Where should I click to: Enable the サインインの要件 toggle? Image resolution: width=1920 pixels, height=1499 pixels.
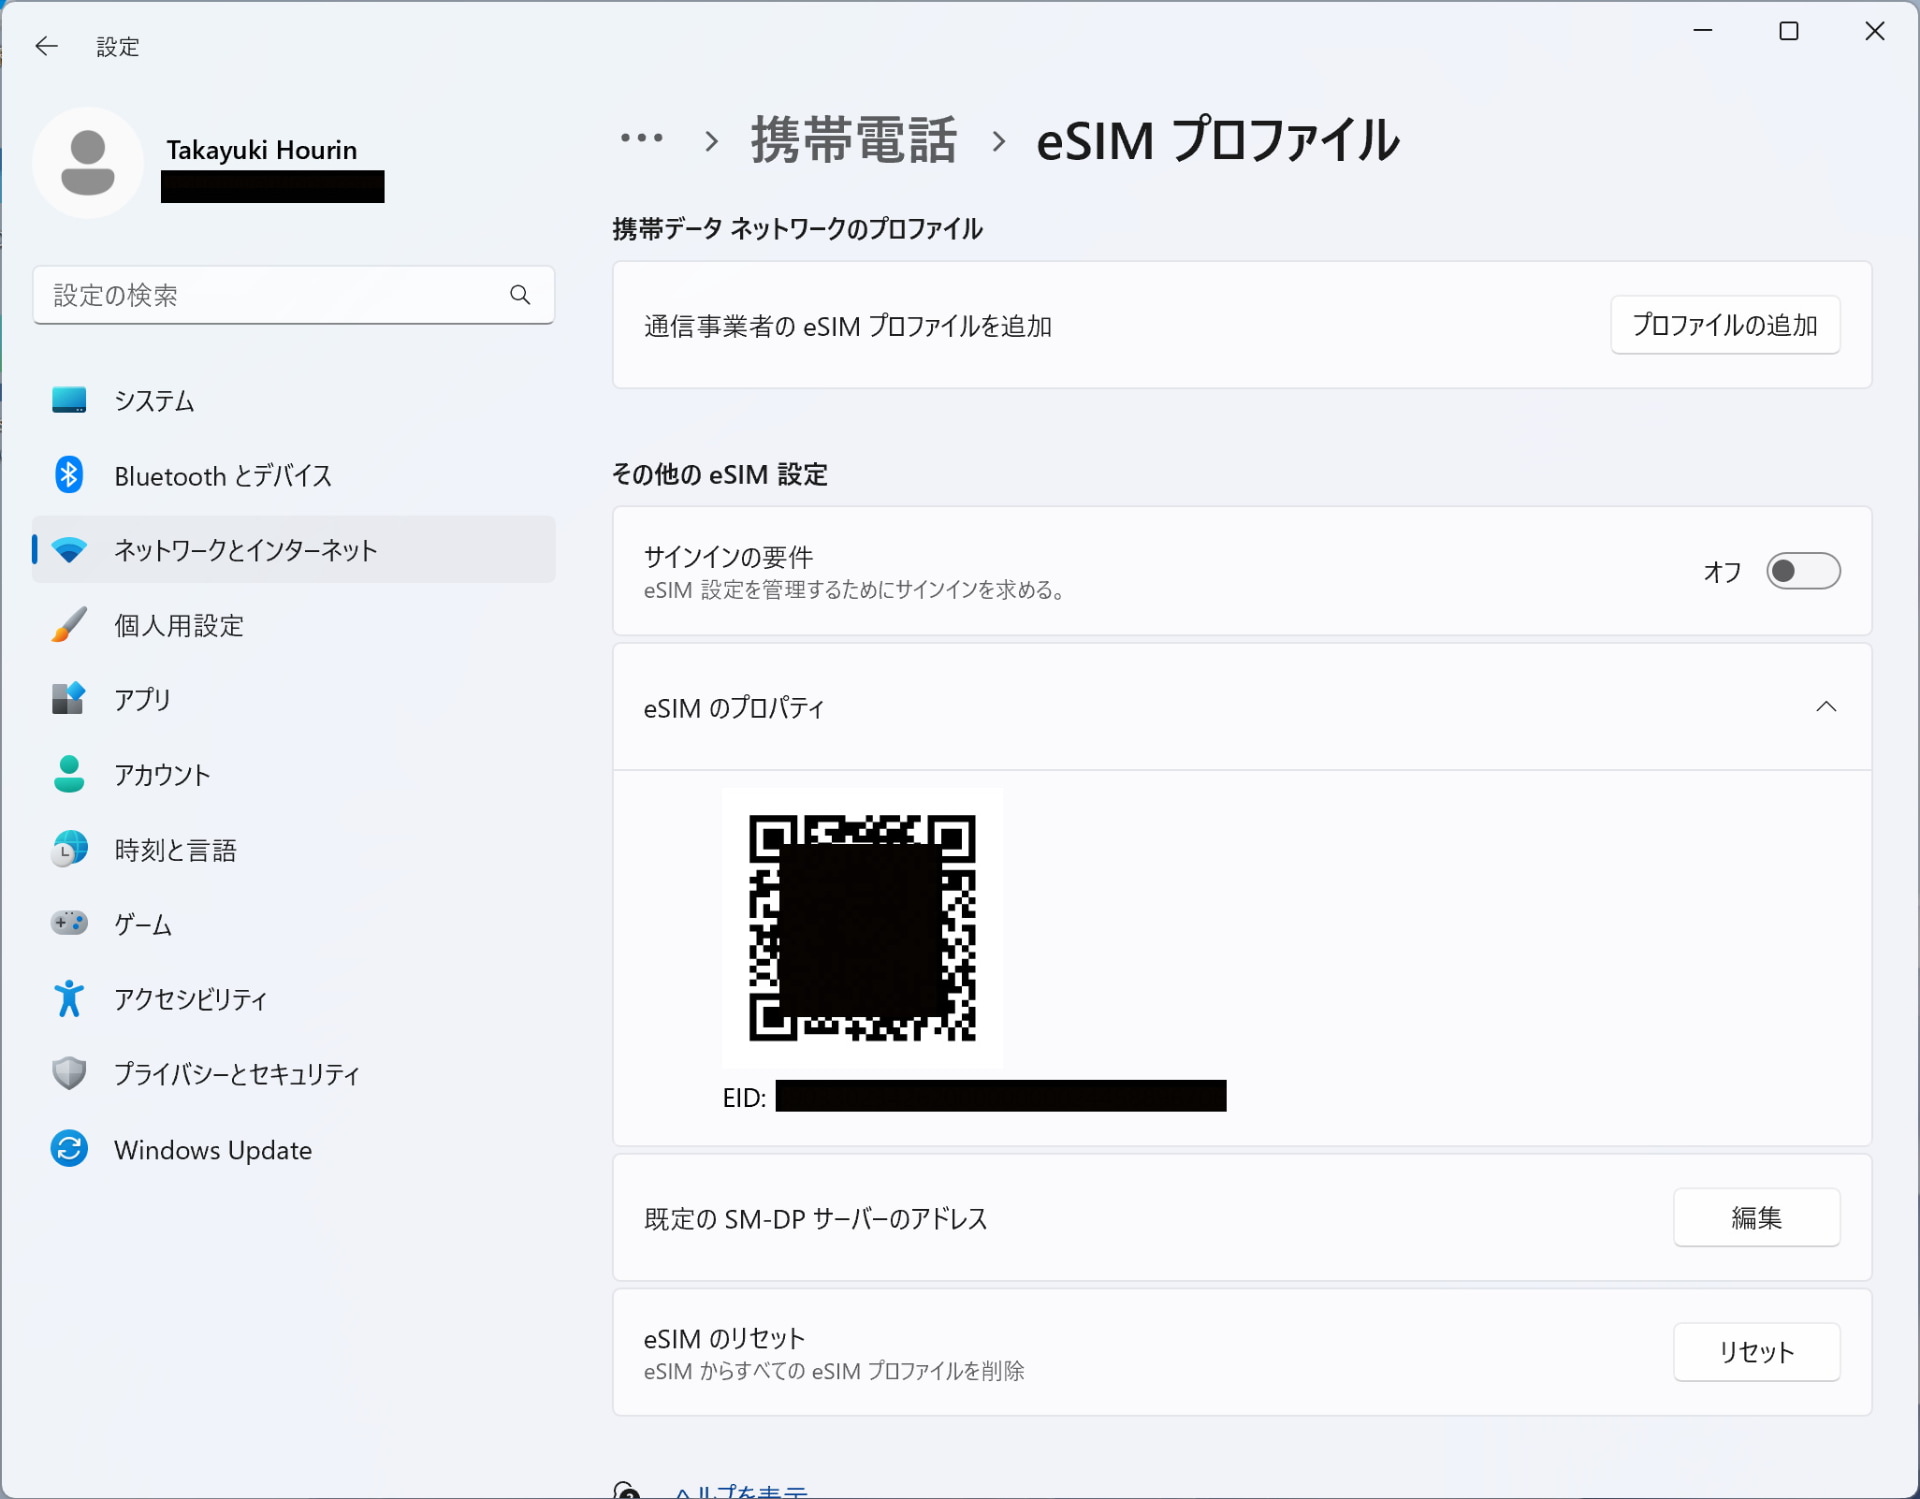click(x=1803, y=571)
